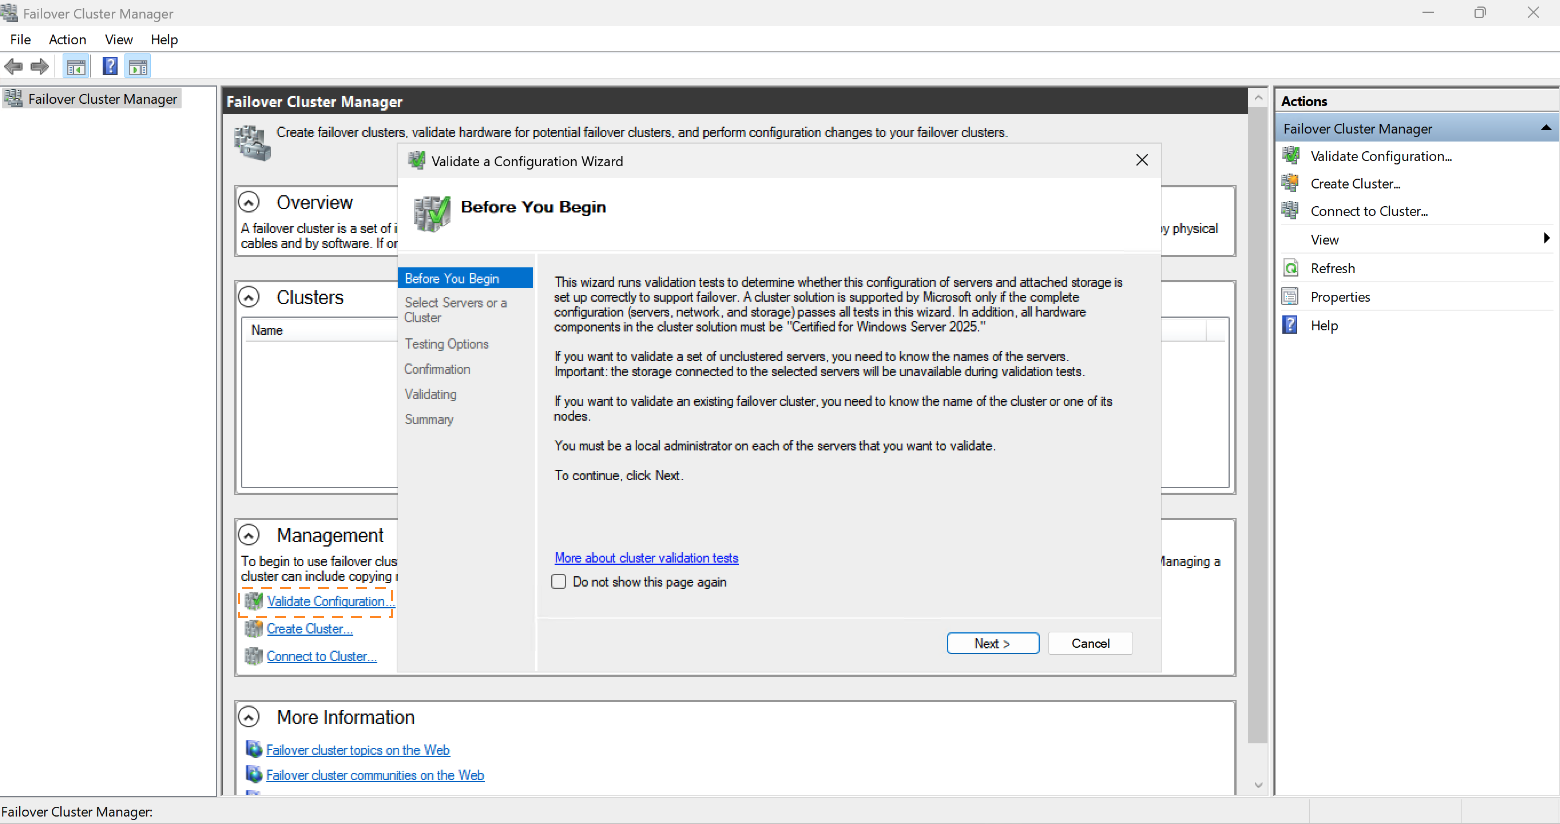
Task: Click the blue Help toolbar icon
Action: click(110, 67)
